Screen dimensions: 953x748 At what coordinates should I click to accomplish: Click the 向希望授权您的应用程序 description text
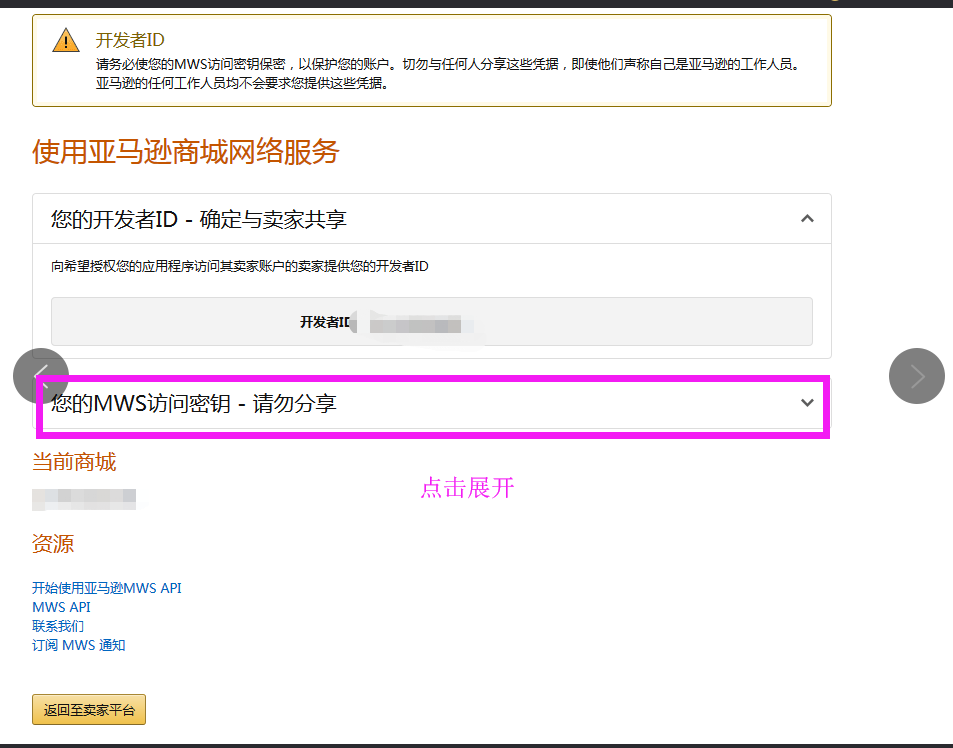(239, 266)
